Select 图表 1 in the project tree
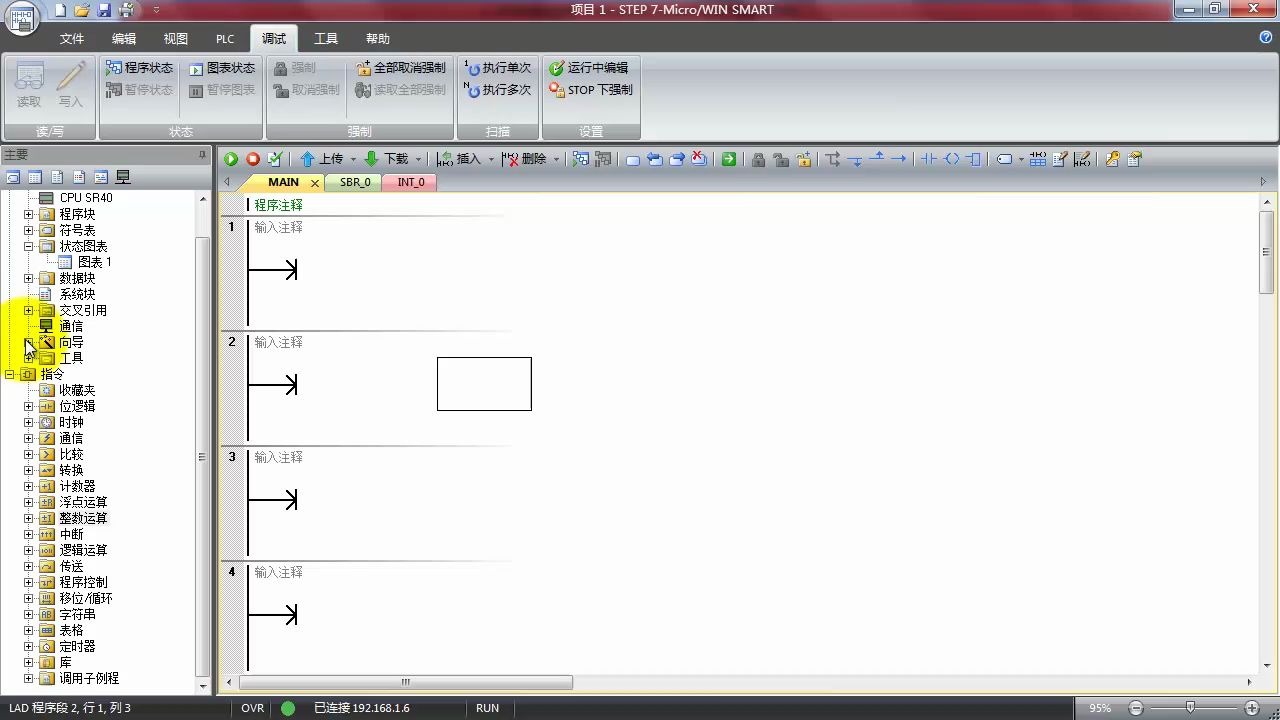This screenshot has height=720, width=1280. click(x=95, y=262)
